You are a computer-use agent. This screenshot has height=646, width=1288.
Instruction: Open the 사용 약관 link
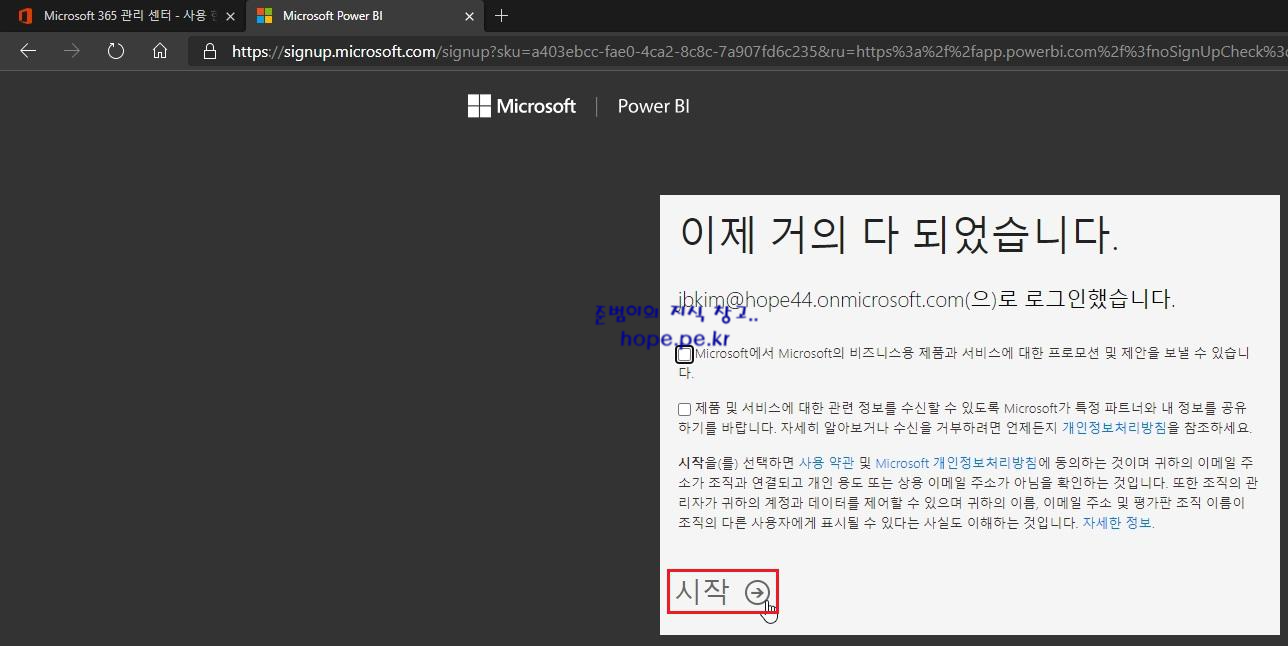click(x=826, y=463)
